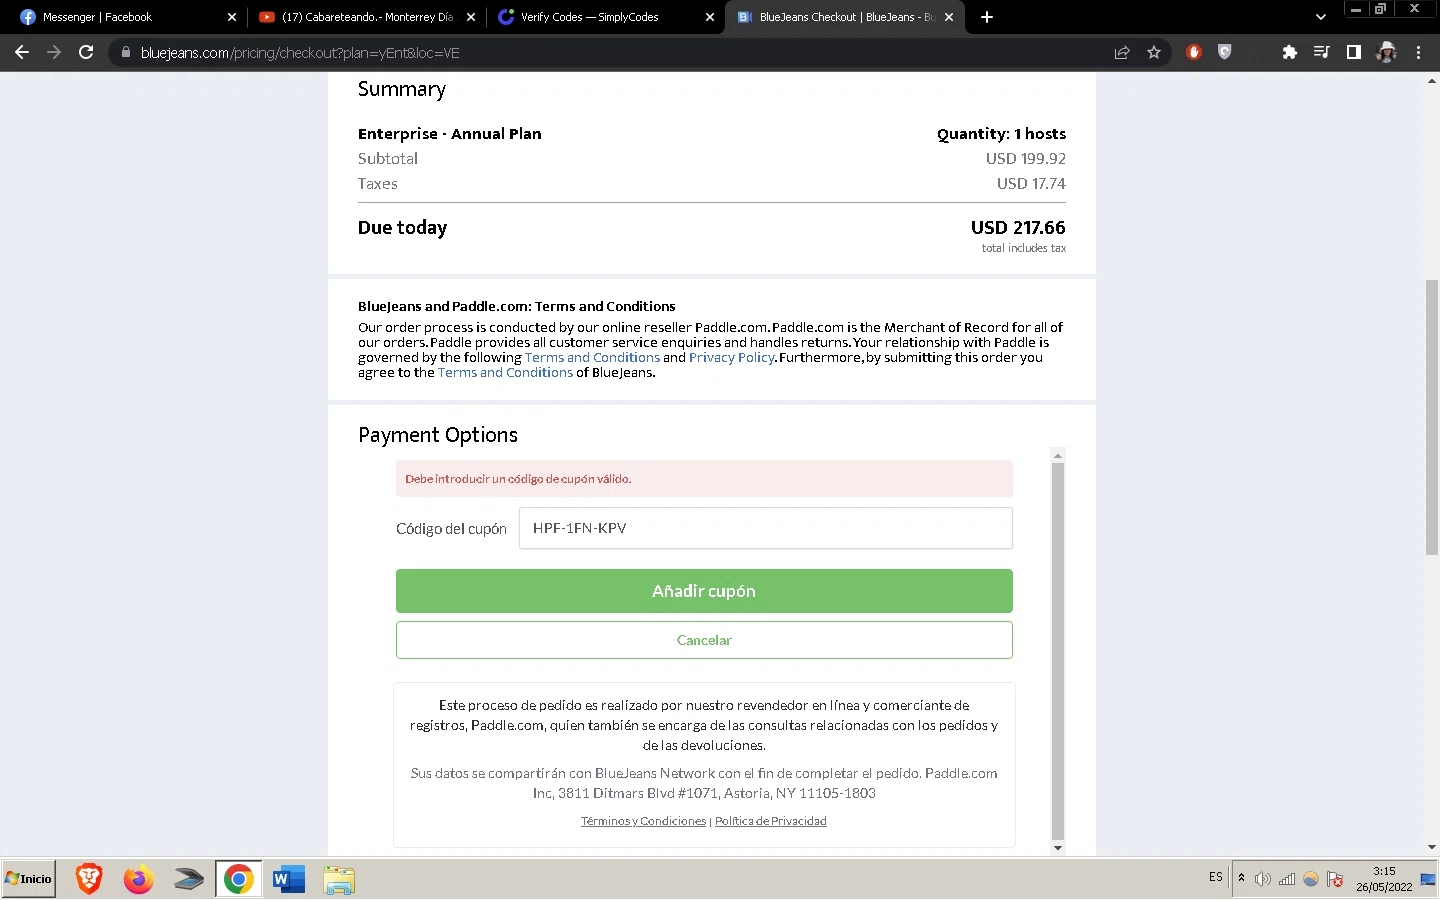Close the Verify Codes tab

[709, 17]
